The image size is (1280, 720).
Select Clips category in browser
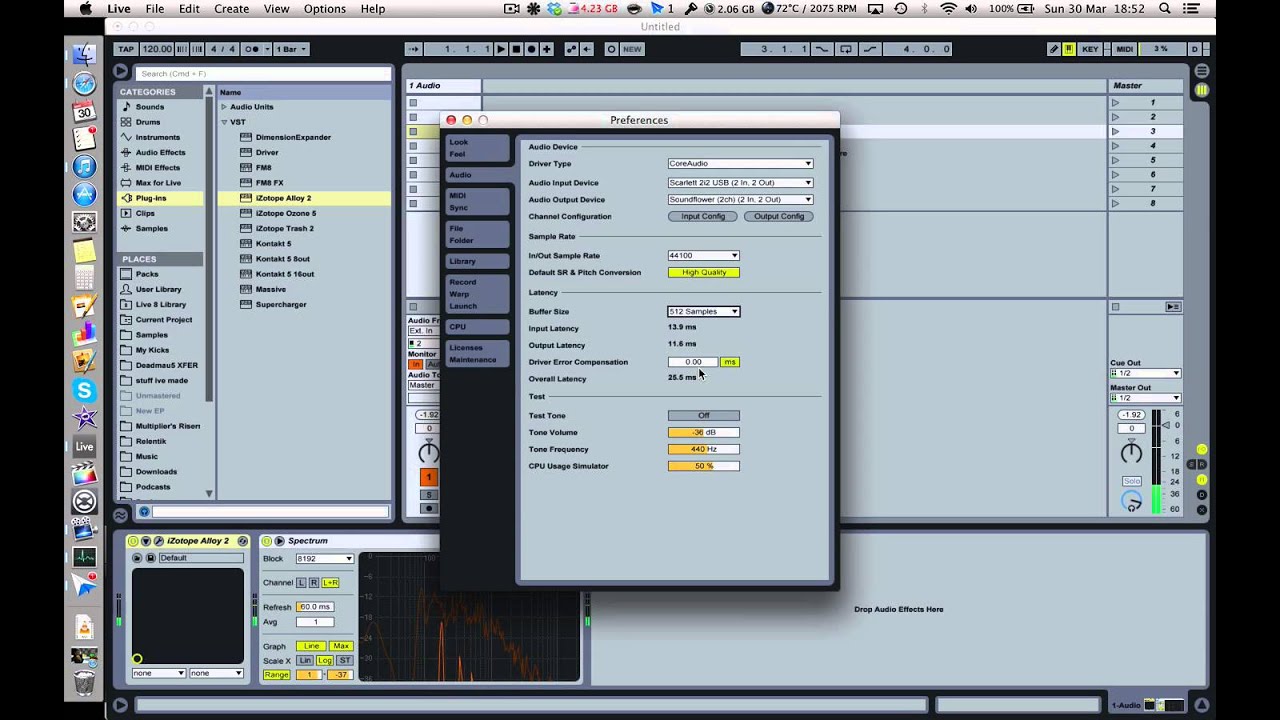coord(146,213)
